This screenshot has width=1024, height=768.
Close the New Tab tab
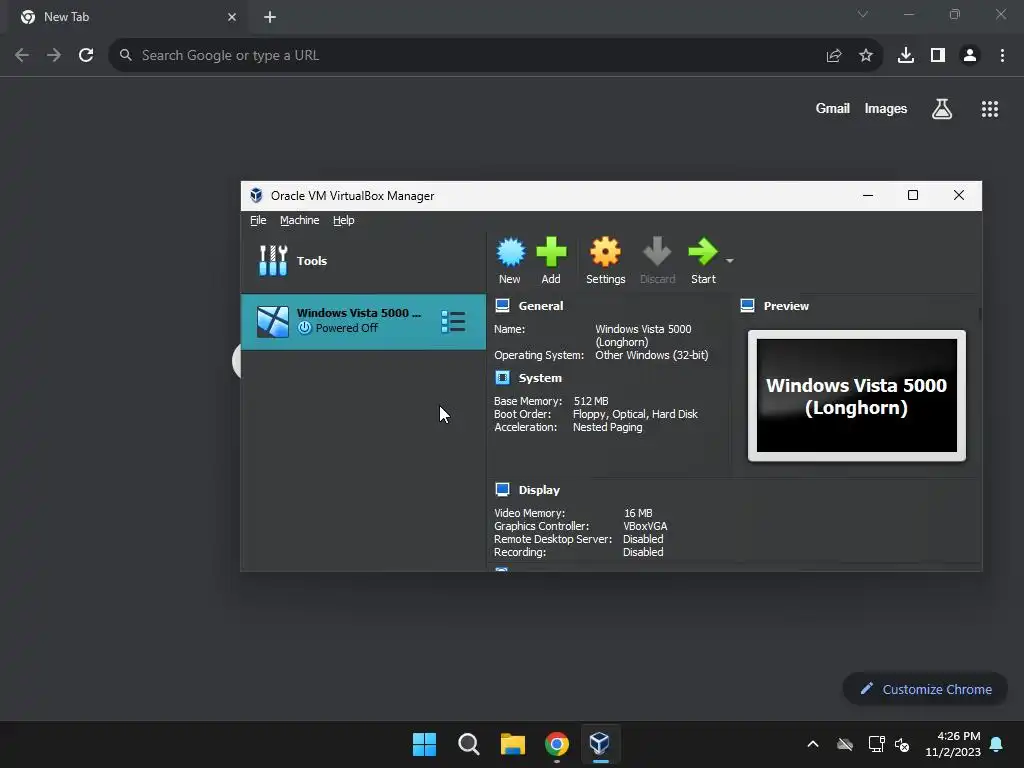pyautogui.click(x=232, y=17)
